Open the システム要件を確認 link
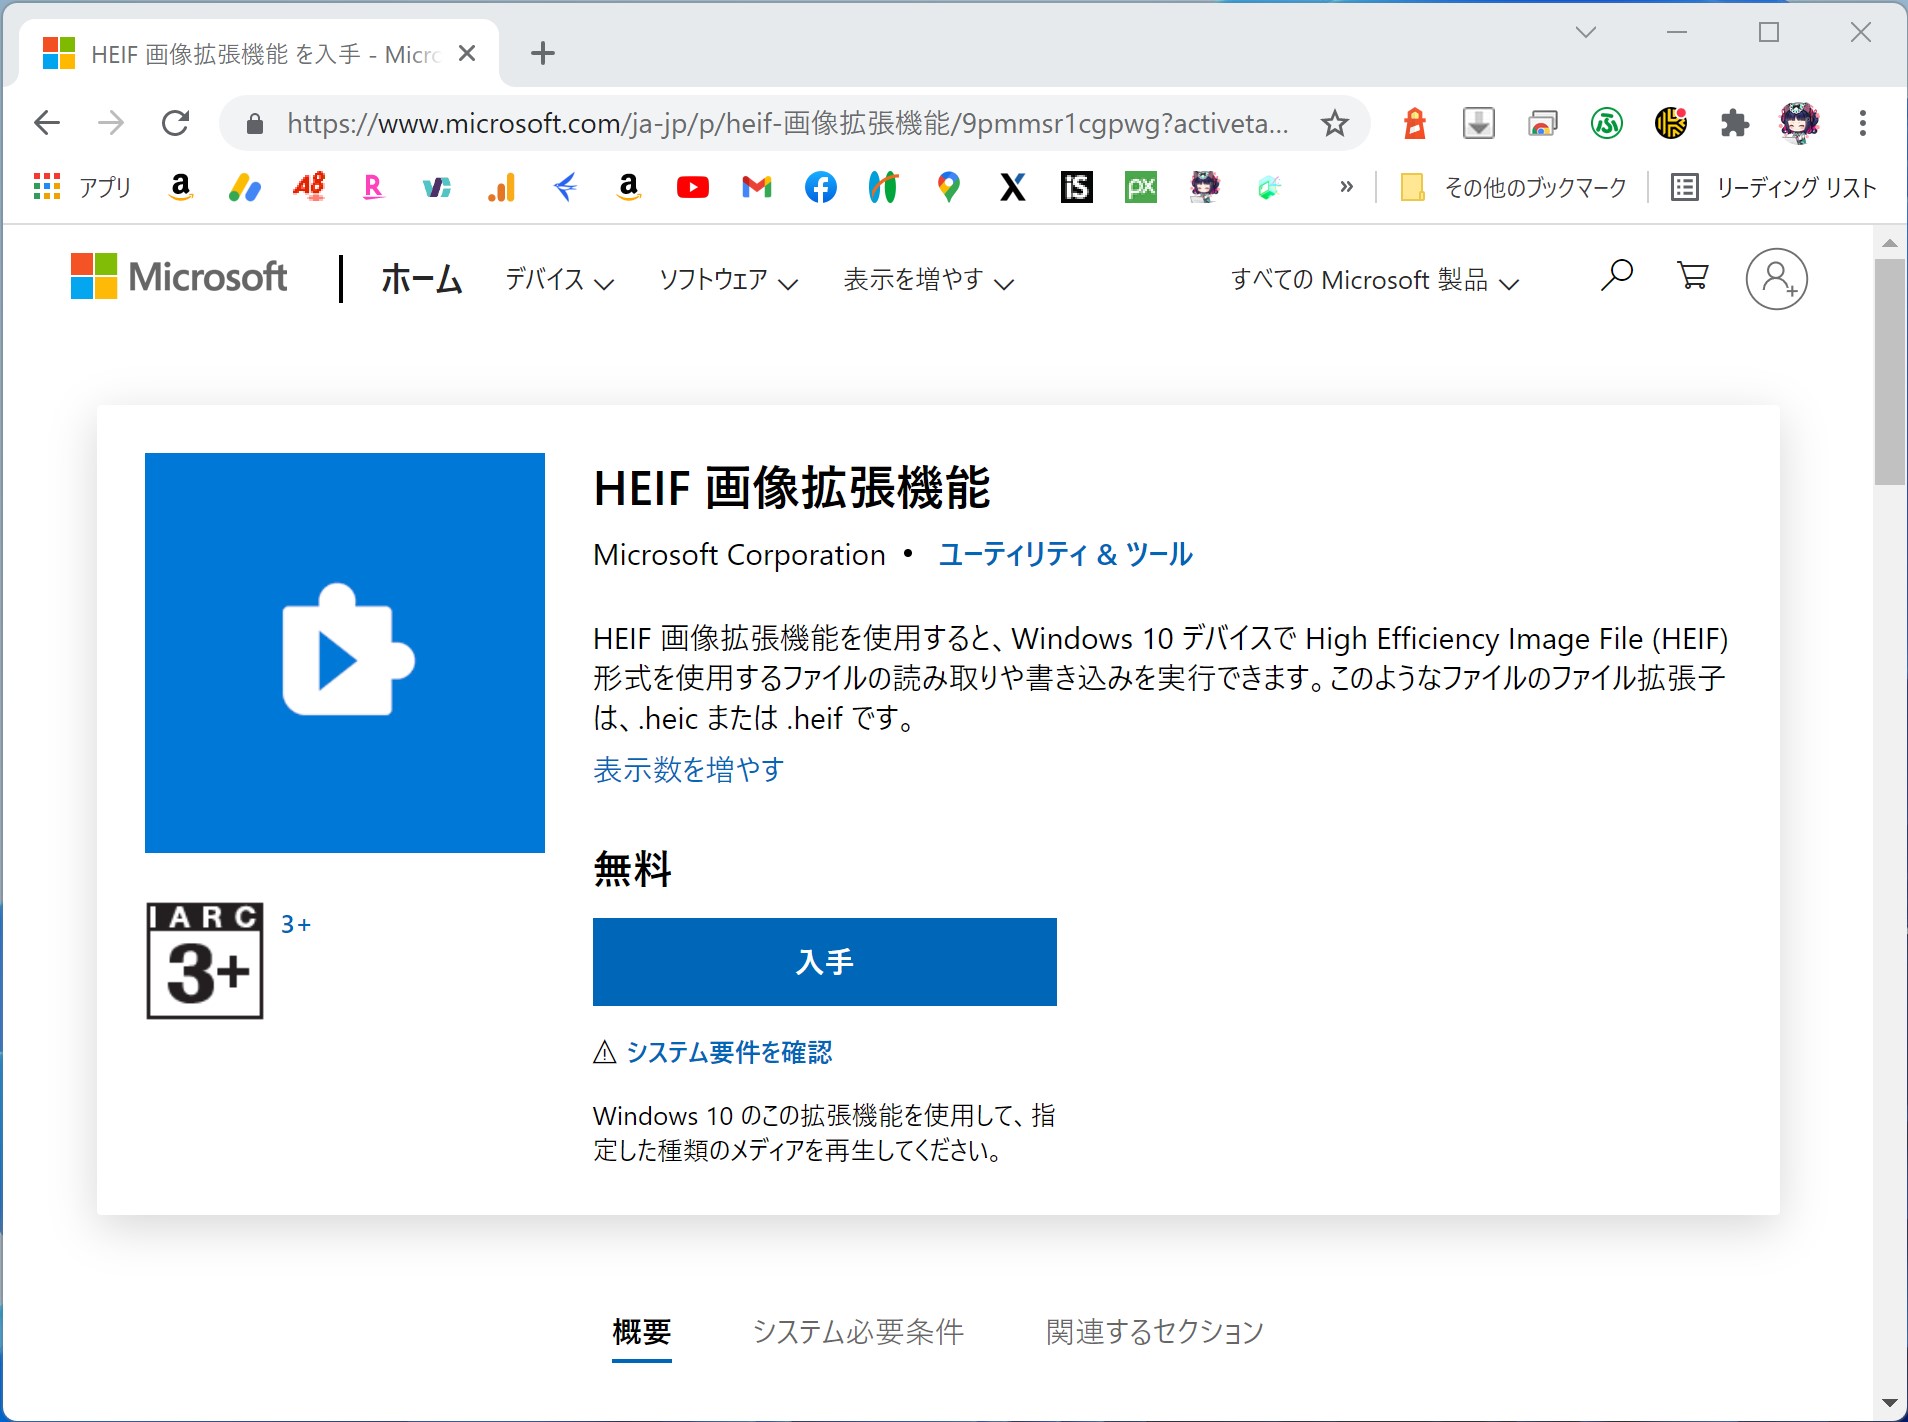The width and height of the screenshot is (1908, 1422). click(x=729, y=1052)
